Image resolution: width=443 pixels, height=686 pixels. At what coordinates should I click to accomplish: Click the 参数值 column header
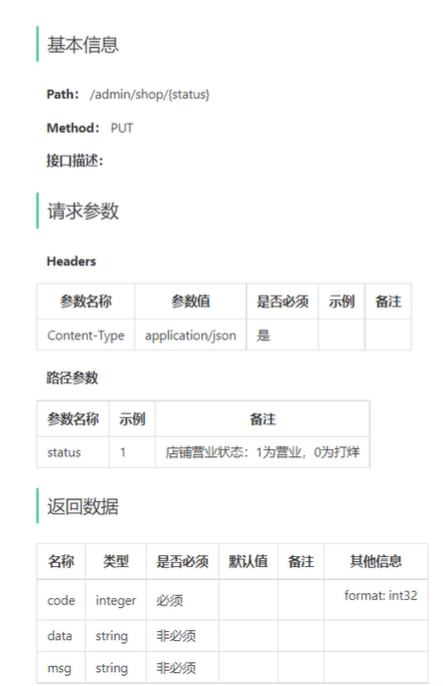point(191,301)
